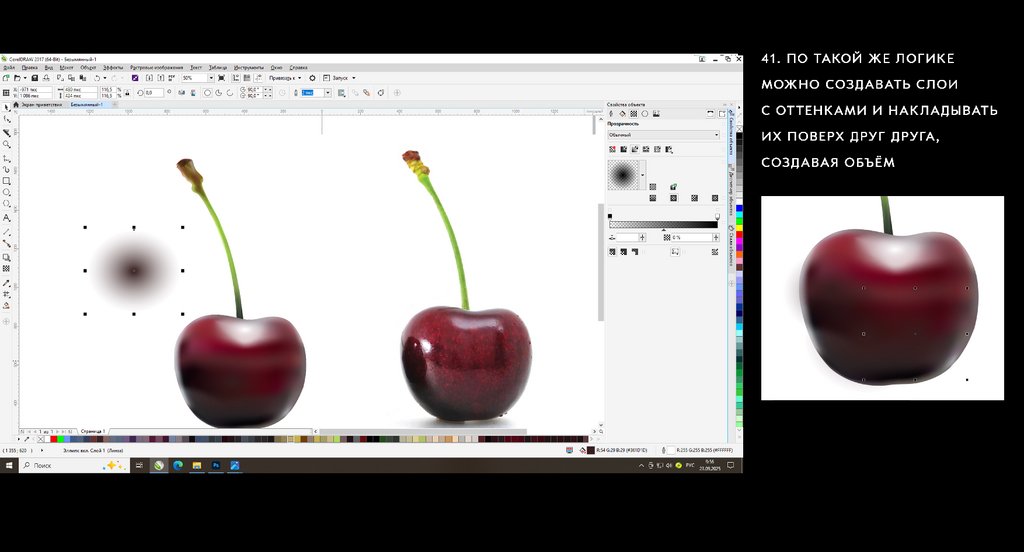Switch to the Welcome Screen tab
This screenshot has width=1024, height=552.
pos(41,105)
